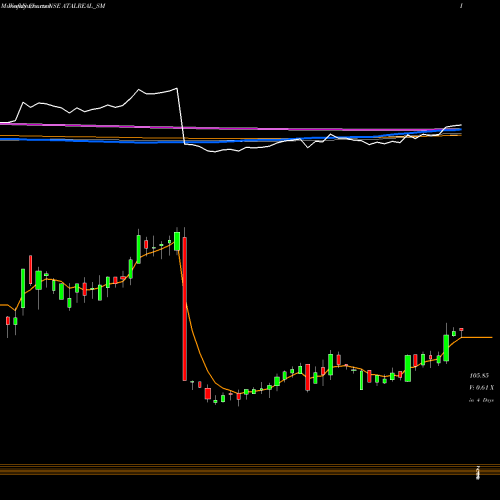Click the 'in 4 Days' label
The height and width of the screenshot is (500, 500).
click(x=481, y=400)
